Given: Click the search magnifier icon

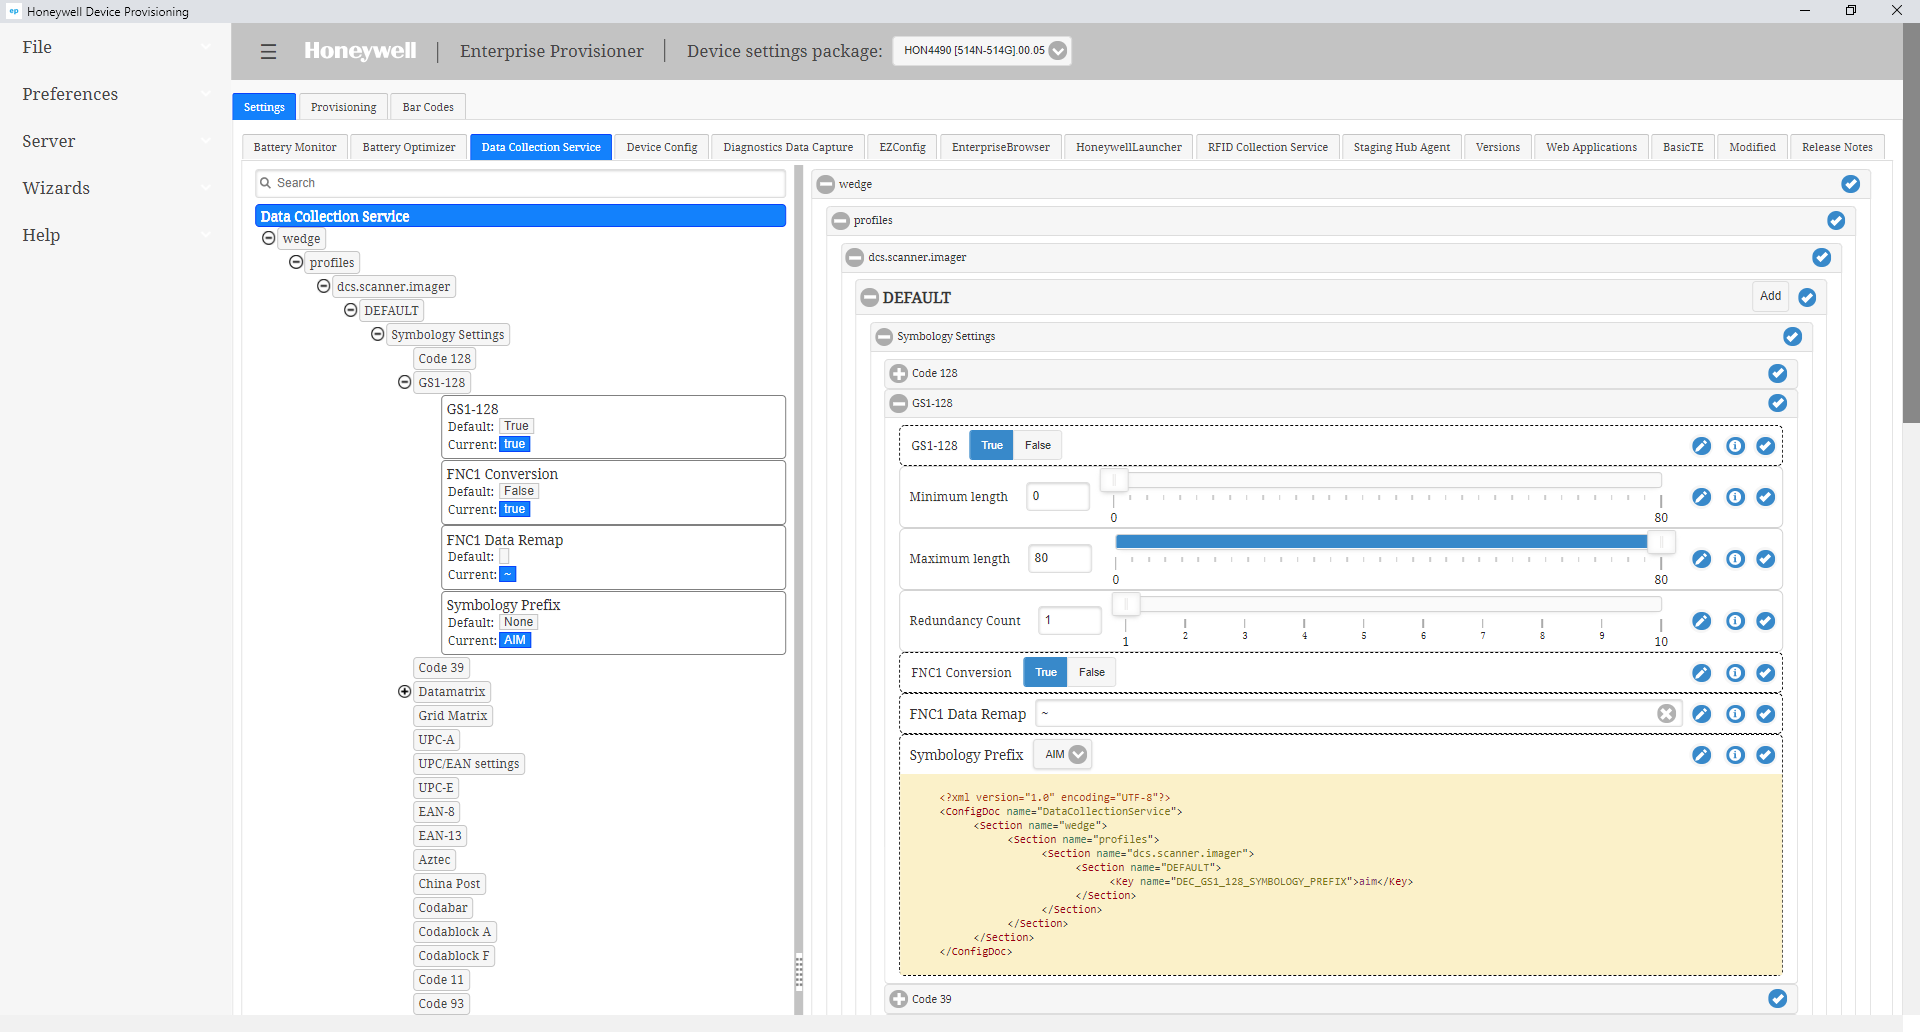Looking at the screenshot, I should [x=263, y=182].
